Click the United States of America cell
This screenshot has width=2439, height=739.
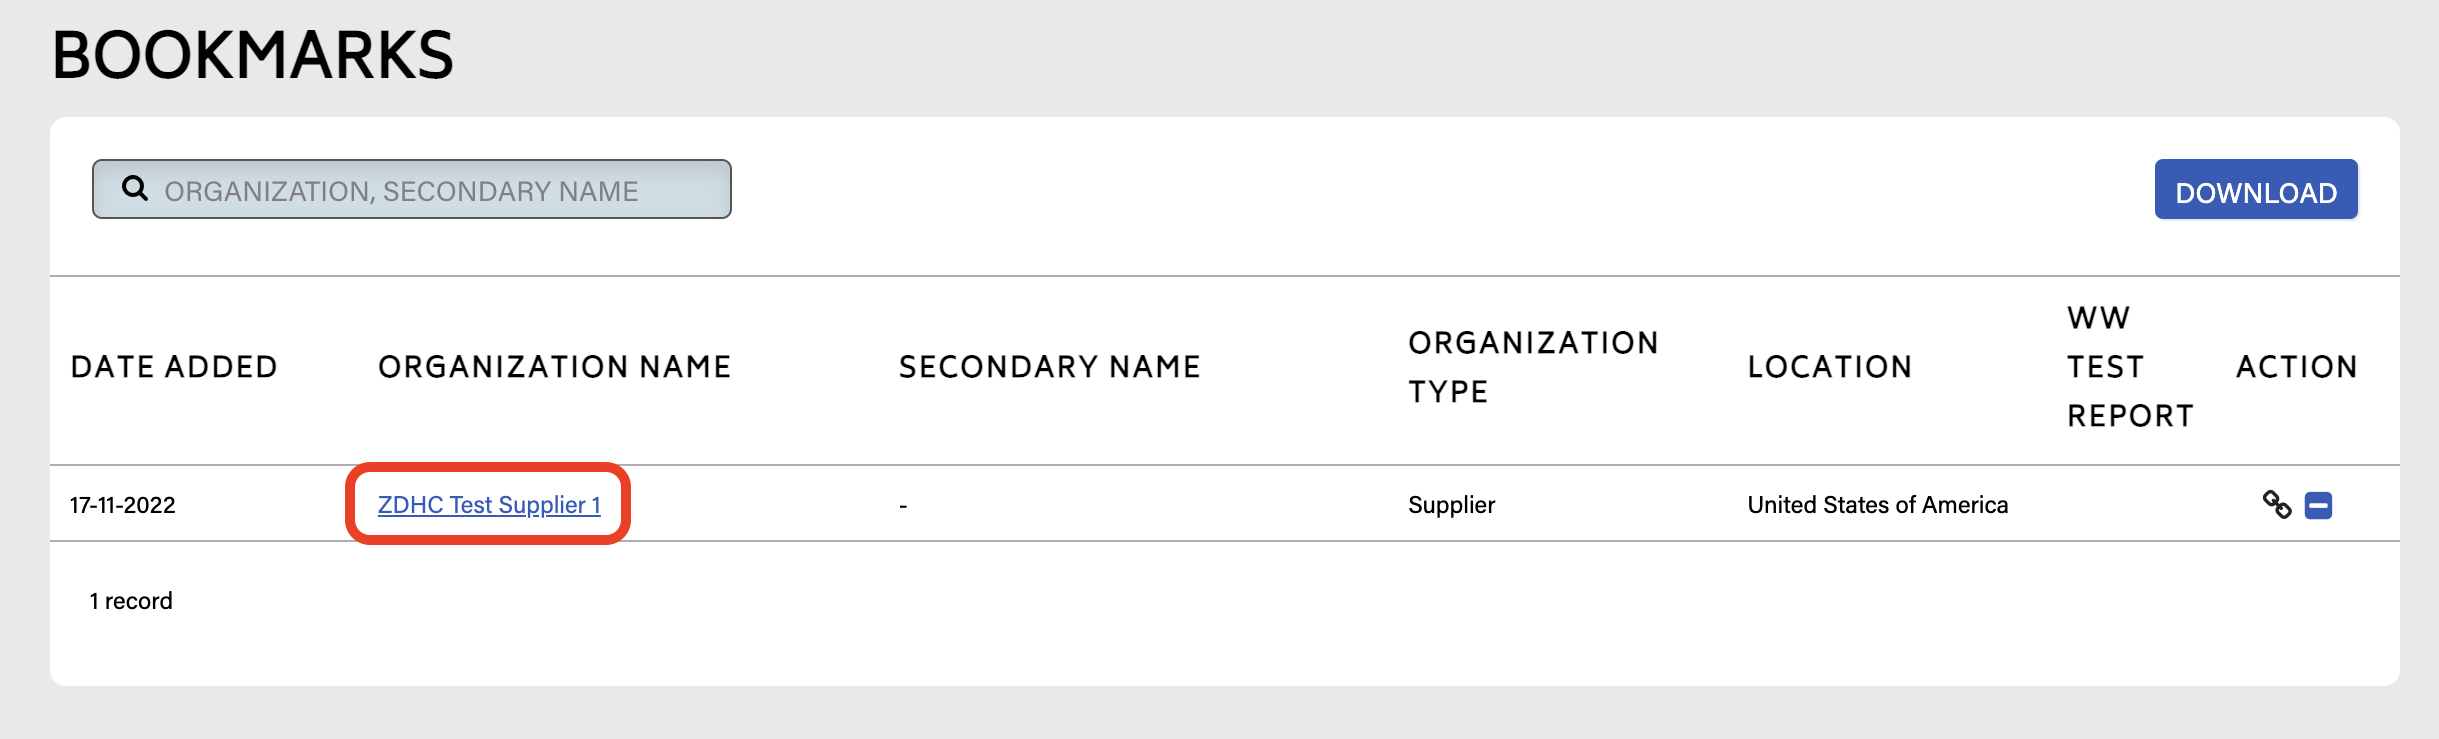coord(1877,505)
